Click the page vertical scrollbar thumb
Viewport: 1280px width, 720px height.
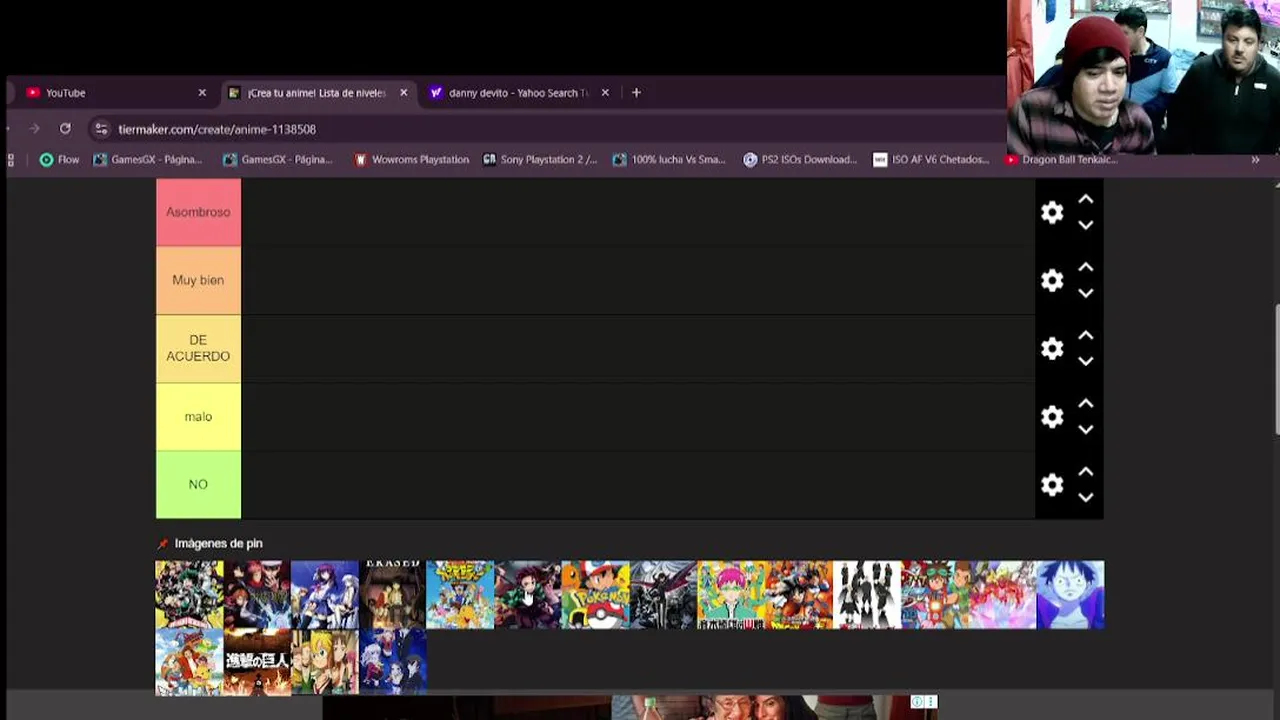pos(1276,370)
